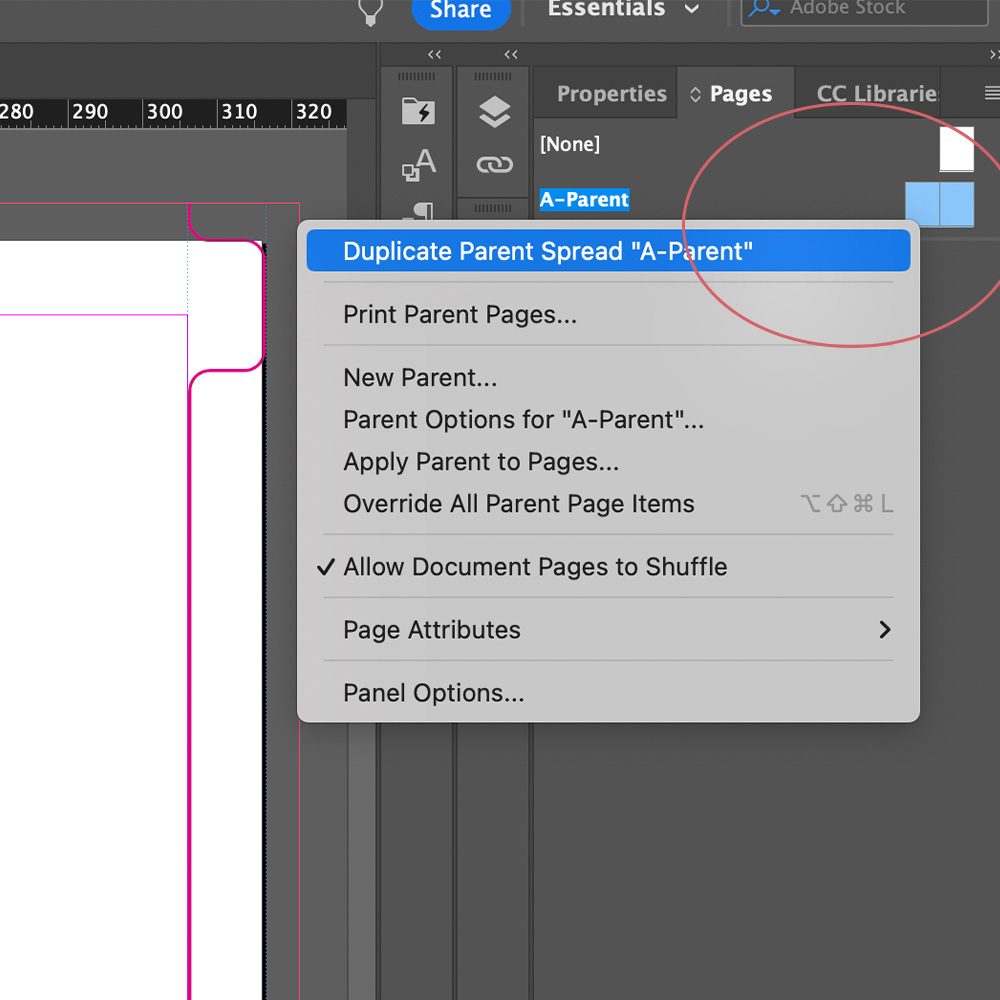Choose Override All Parent Page Items

coord(608,504)
